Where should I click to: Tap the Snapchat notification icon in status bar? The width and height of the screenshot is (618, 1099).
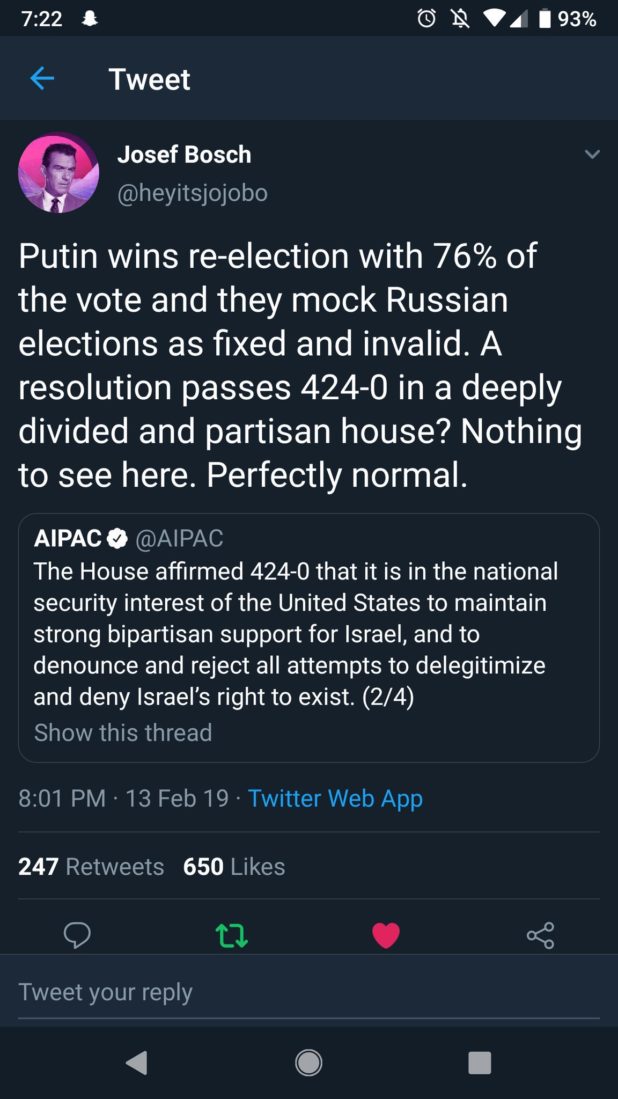point(91,19)
